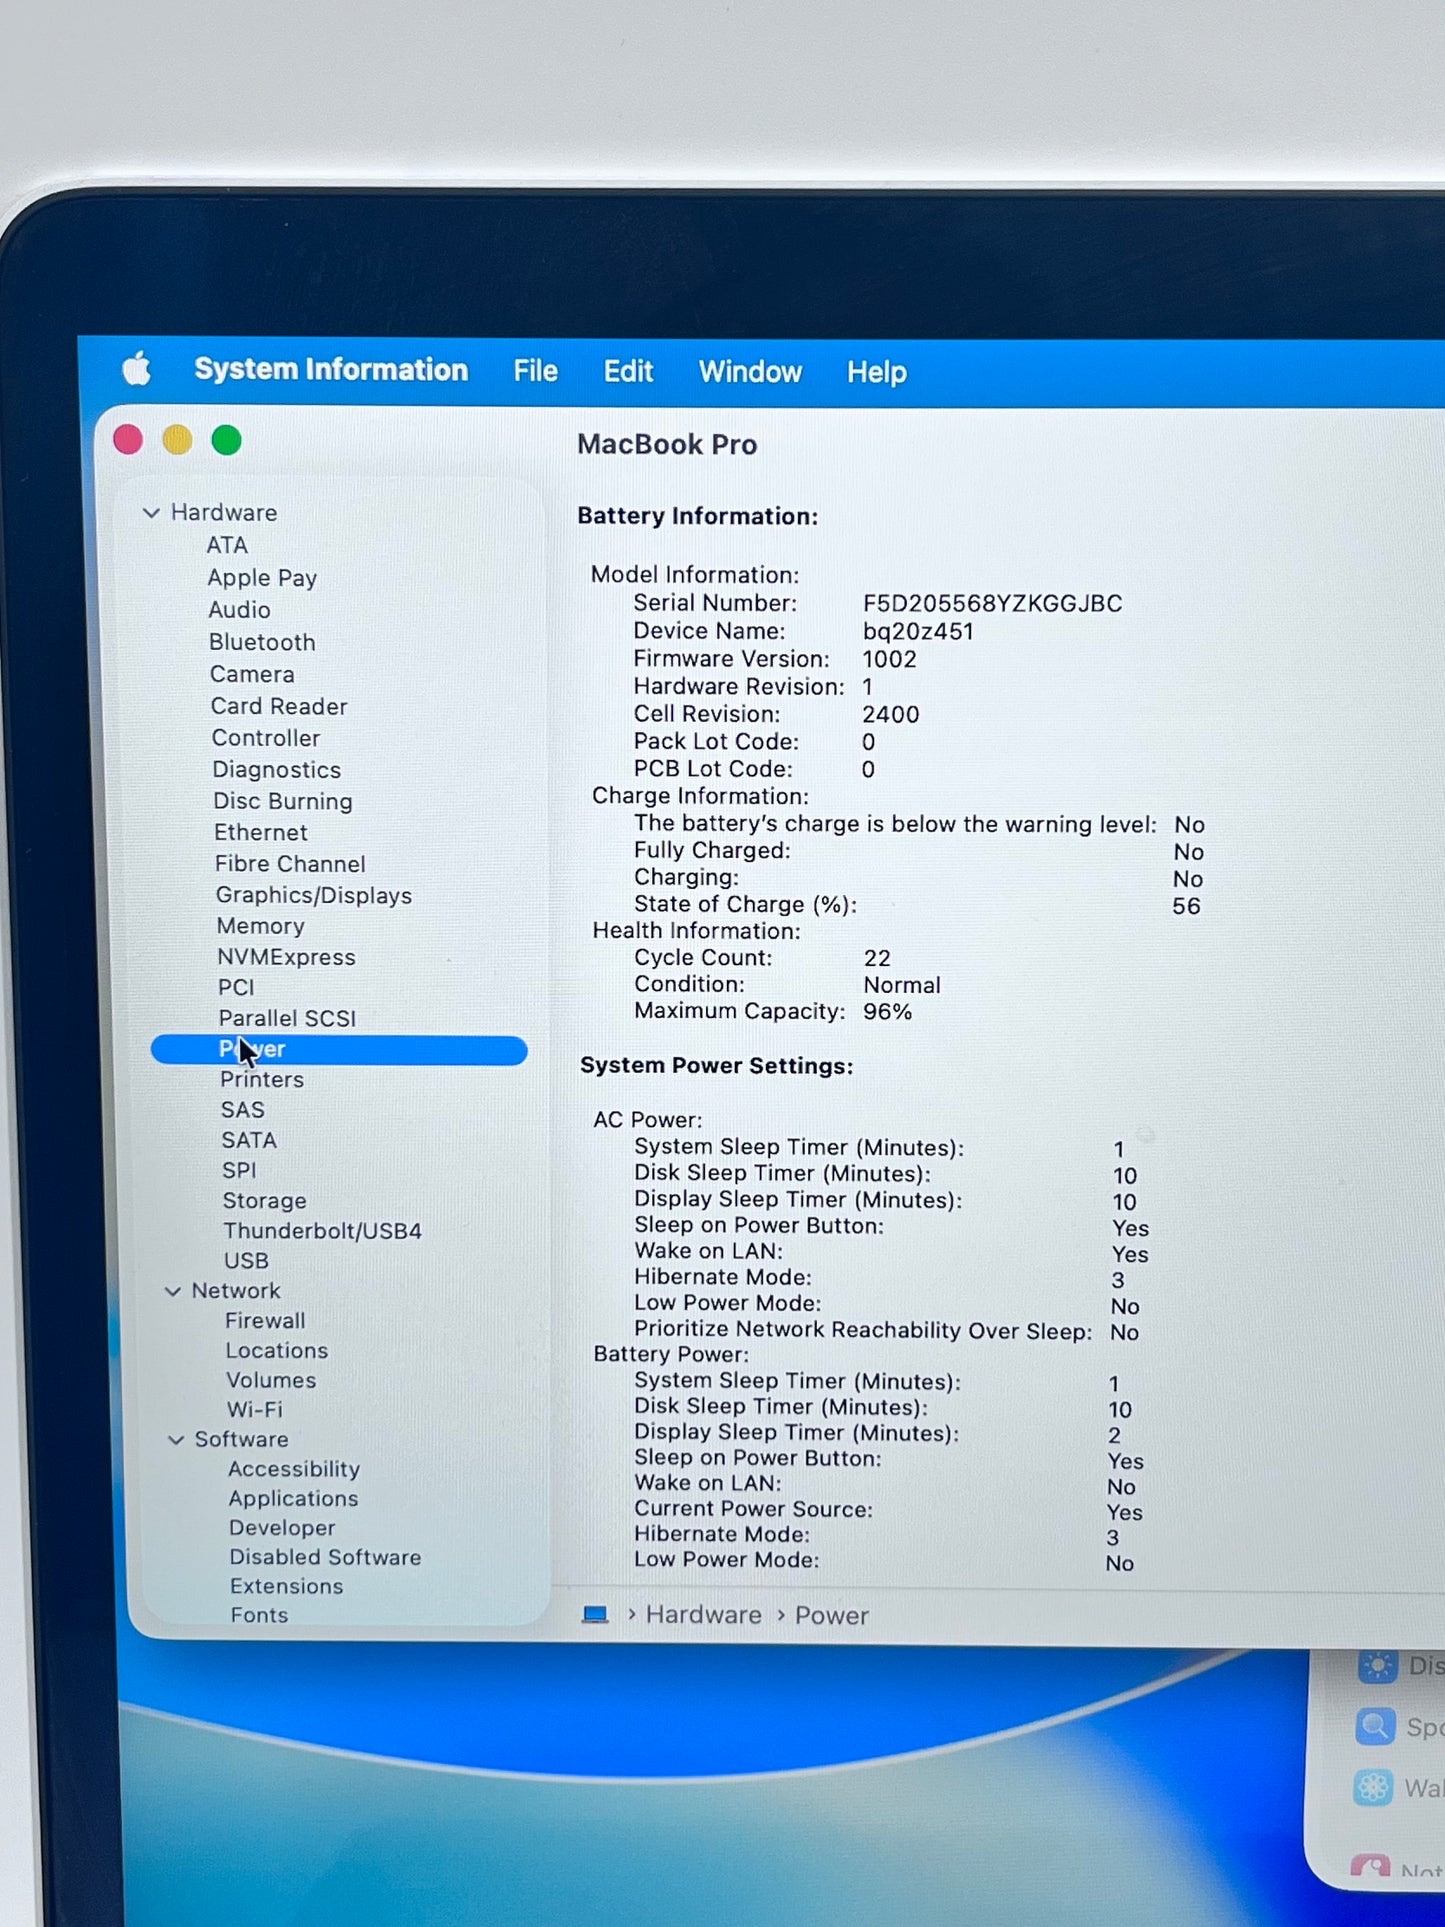
Task: Open the File menu
Action: point(536,371)
